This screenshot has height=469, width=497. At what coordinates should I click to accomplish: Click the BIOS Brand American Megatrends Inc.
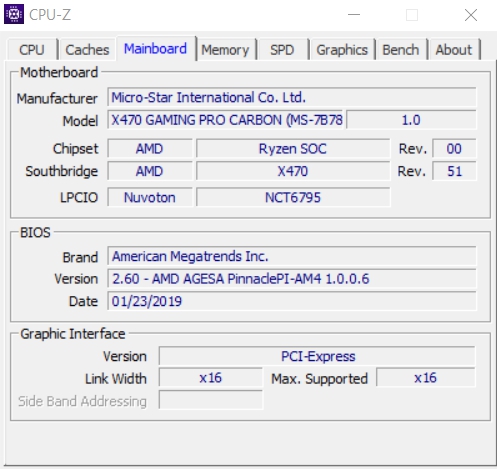(292, 256)
